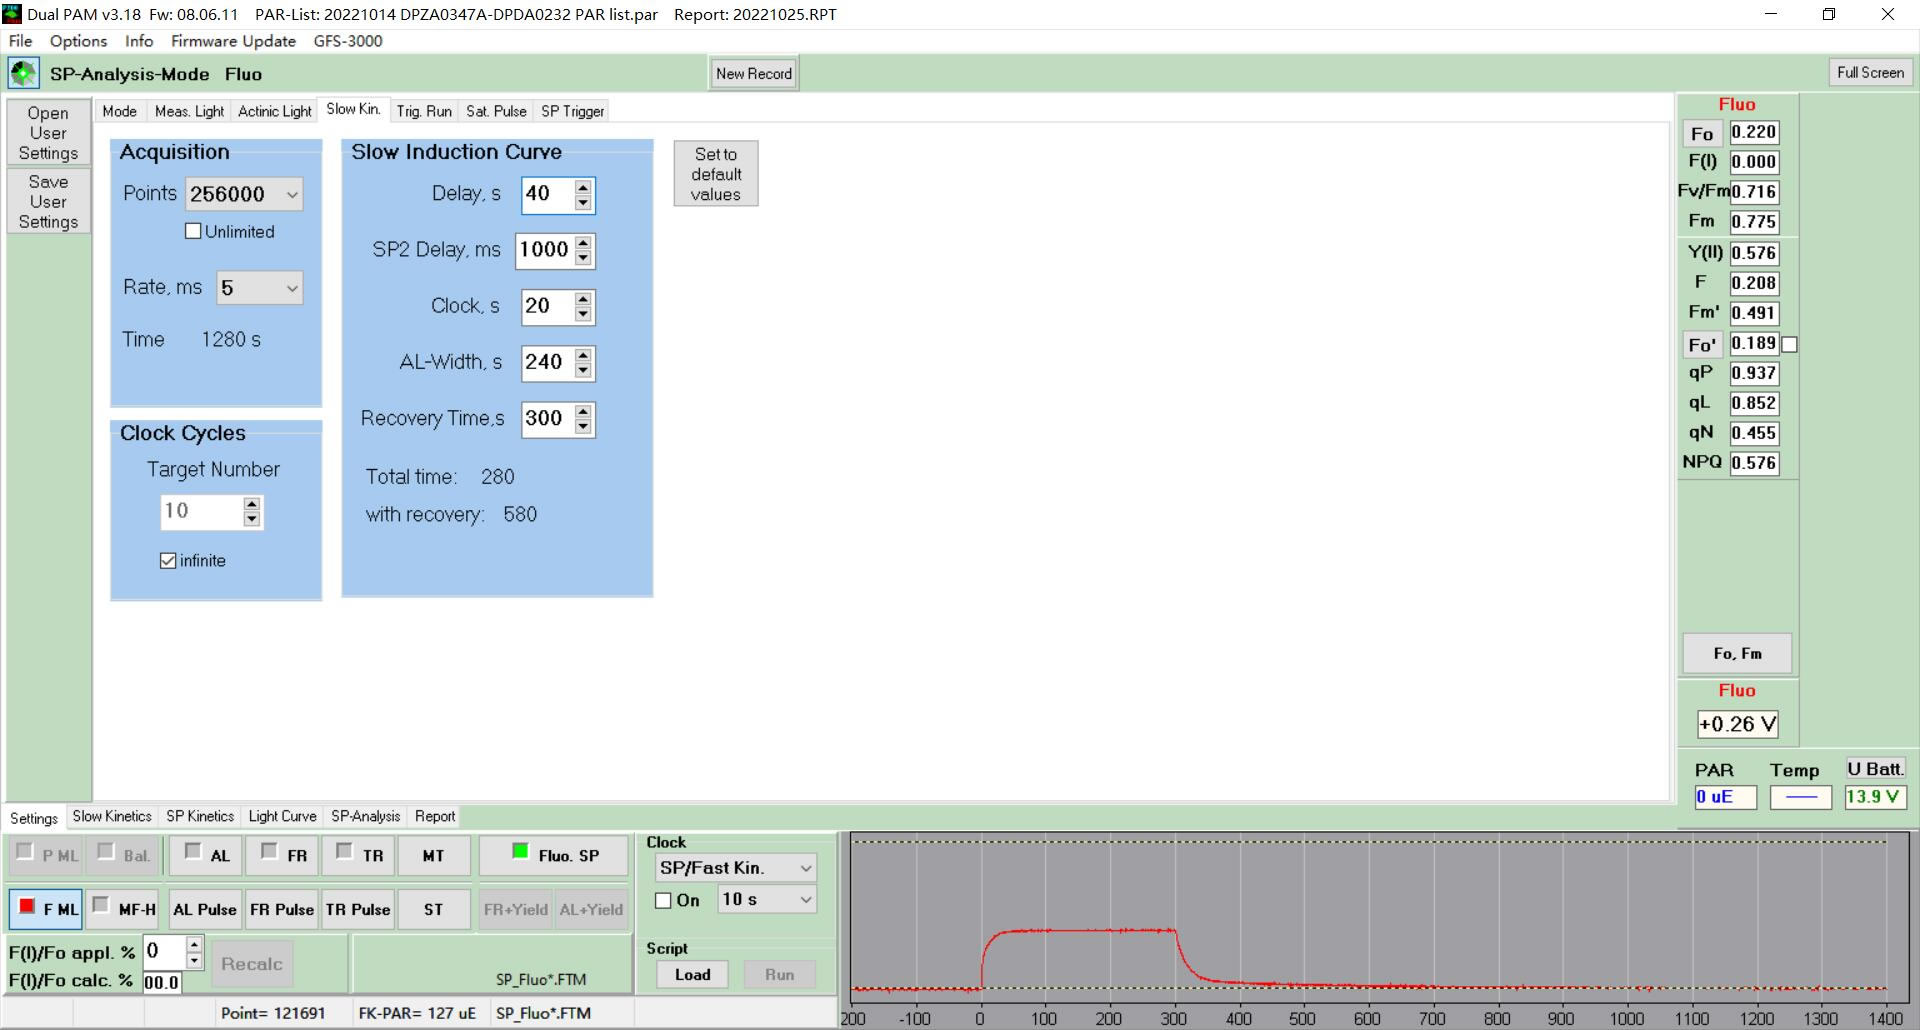Viewport: 1920px width, 1030px height.
Task: Uncheck the infinite clock cycles checkbox
Action: point(168,561)
